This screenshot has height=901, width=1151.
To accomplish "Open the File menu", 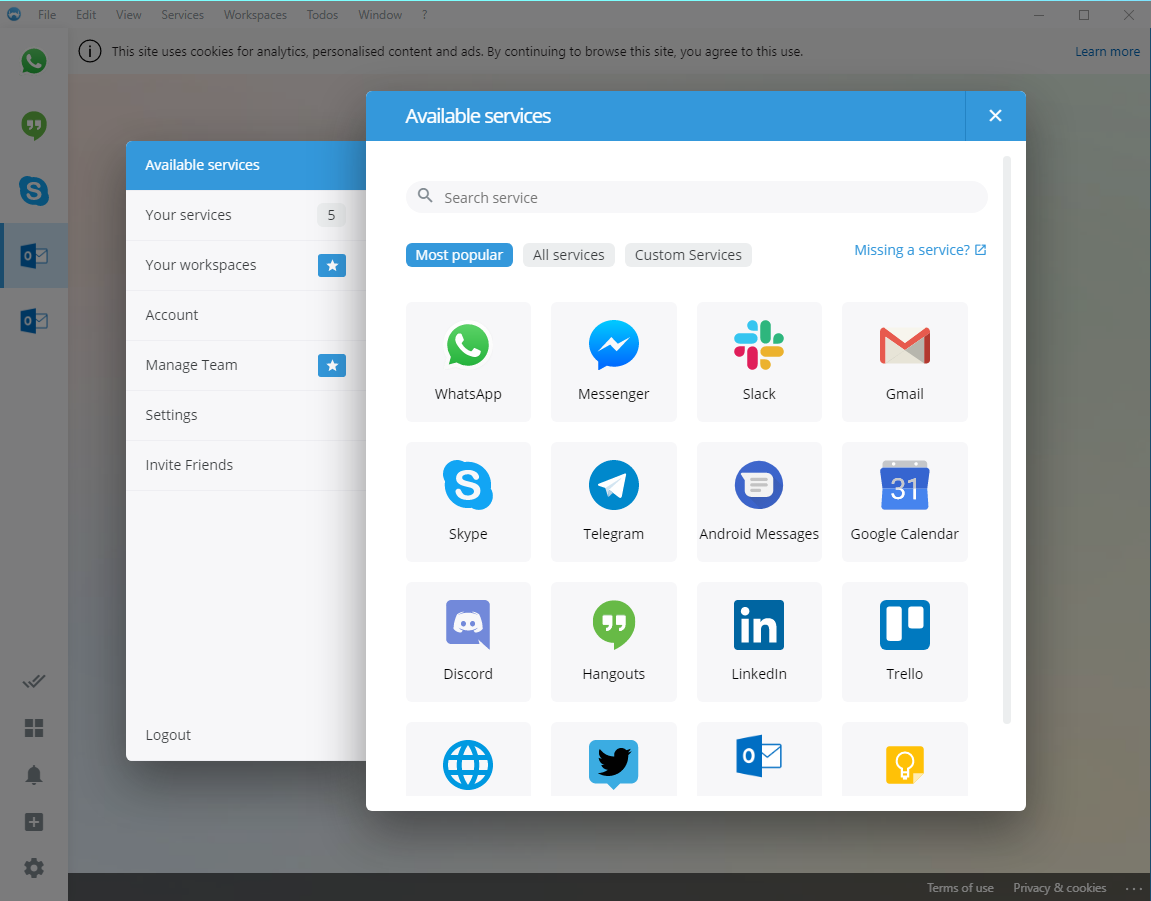I will pos(47,15).
